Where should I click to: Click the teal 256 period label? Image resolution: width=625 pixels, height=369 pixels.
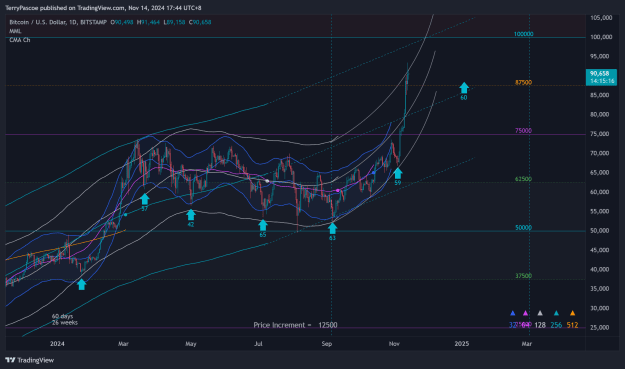point(556,325)
